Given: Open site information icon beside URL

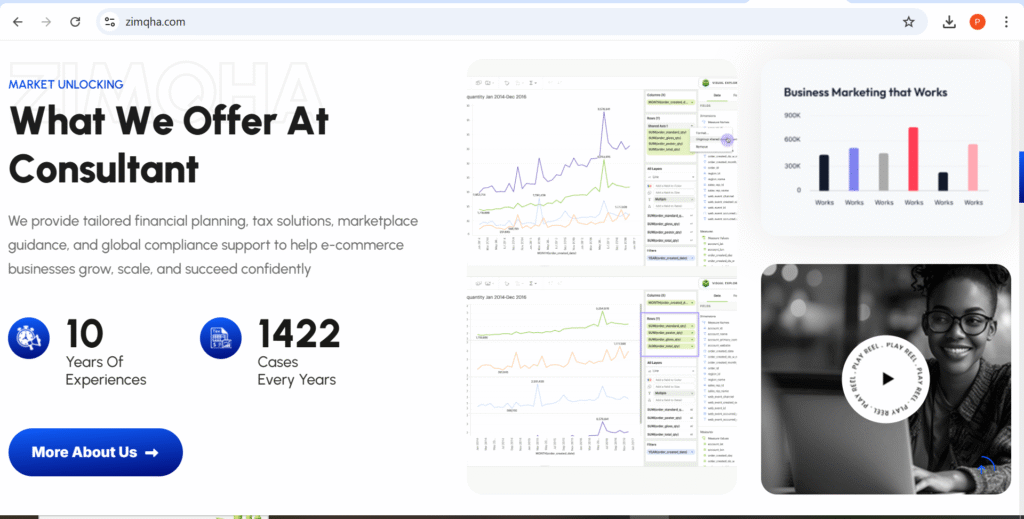Looking at the screenshot, I should [111, 21].
